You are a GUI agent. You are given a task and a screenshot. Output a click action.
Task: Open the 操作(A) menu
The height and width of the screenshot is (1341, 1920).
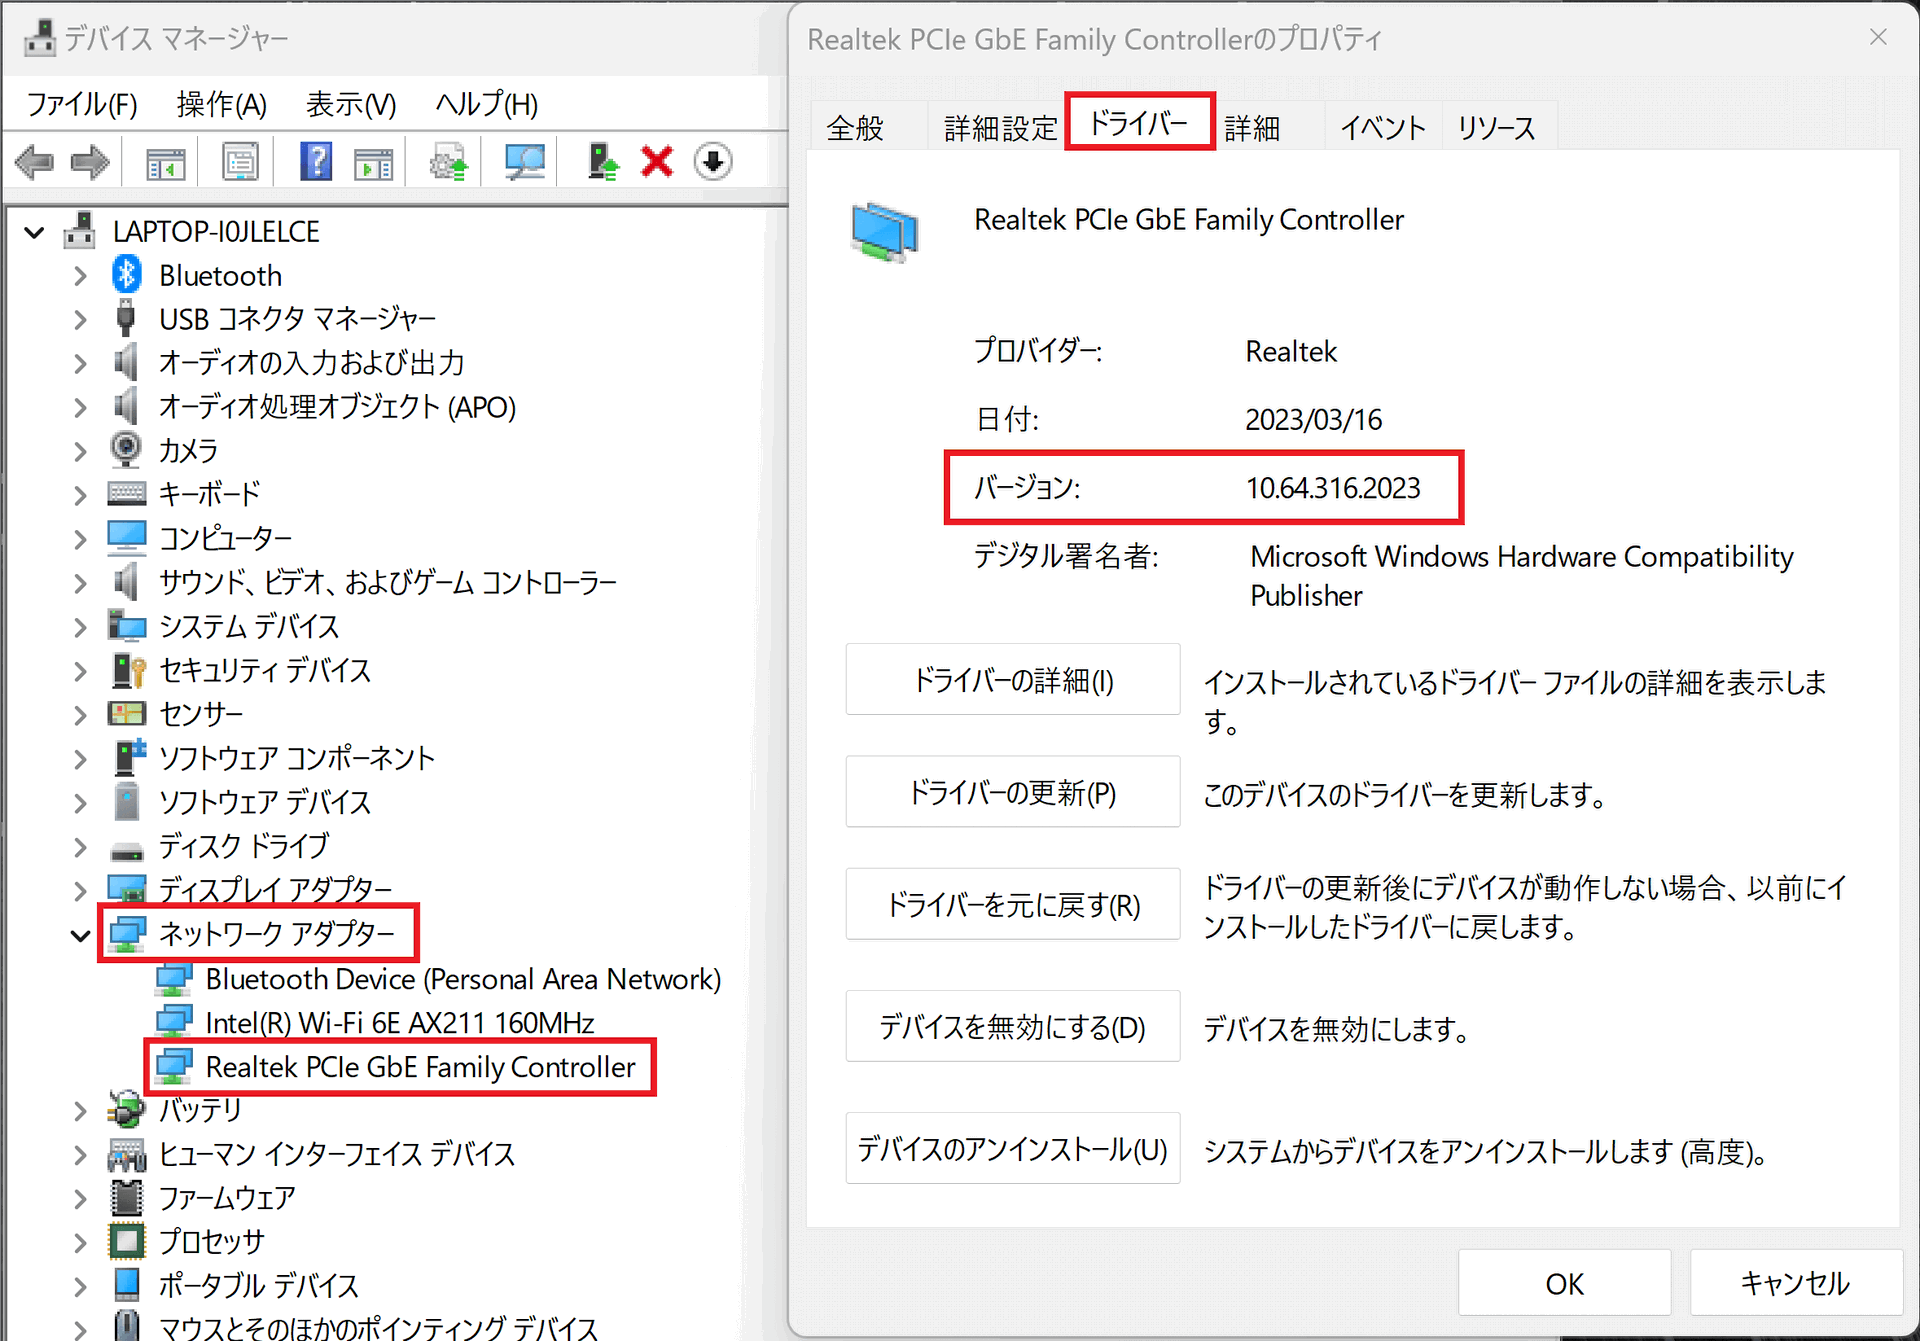[221, 104]
